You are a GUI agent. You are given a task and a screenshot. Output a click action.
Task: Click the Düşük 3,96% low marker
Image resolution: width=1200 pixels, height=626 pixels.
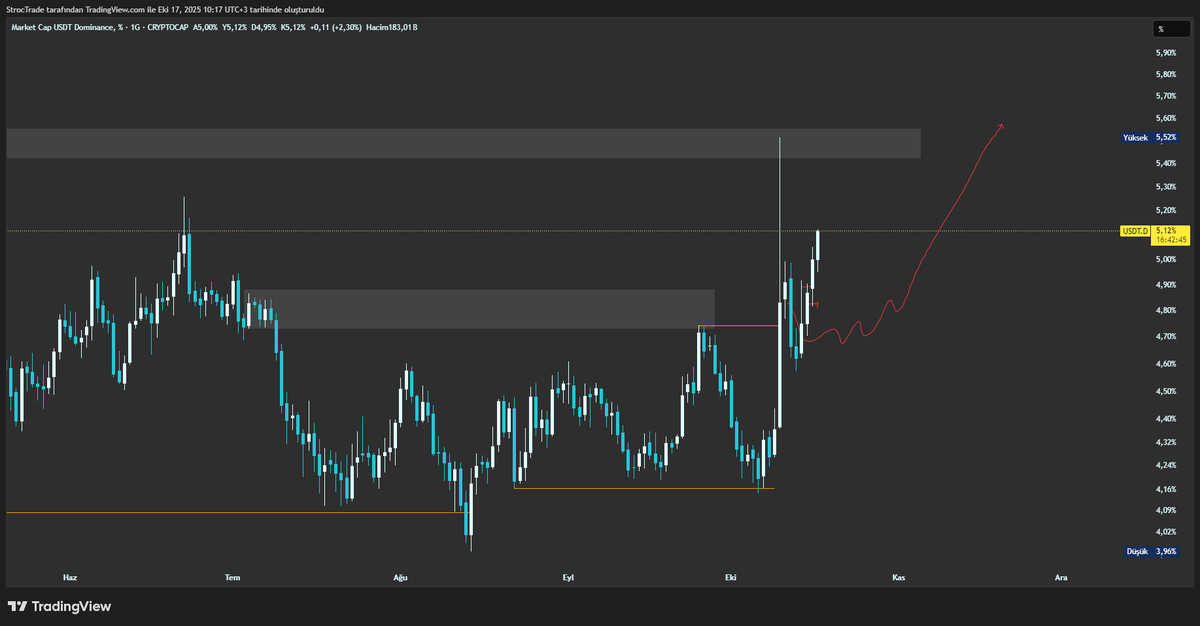[x=1152, y=551]
